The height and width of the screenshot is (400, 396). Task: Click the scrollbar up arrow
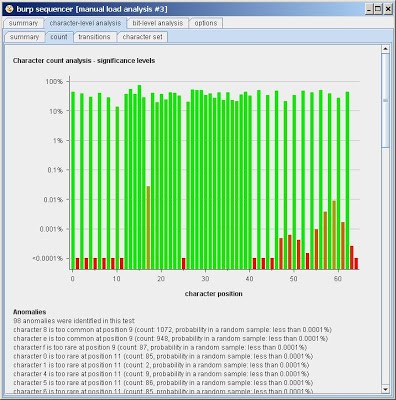(x=386, y=49)
